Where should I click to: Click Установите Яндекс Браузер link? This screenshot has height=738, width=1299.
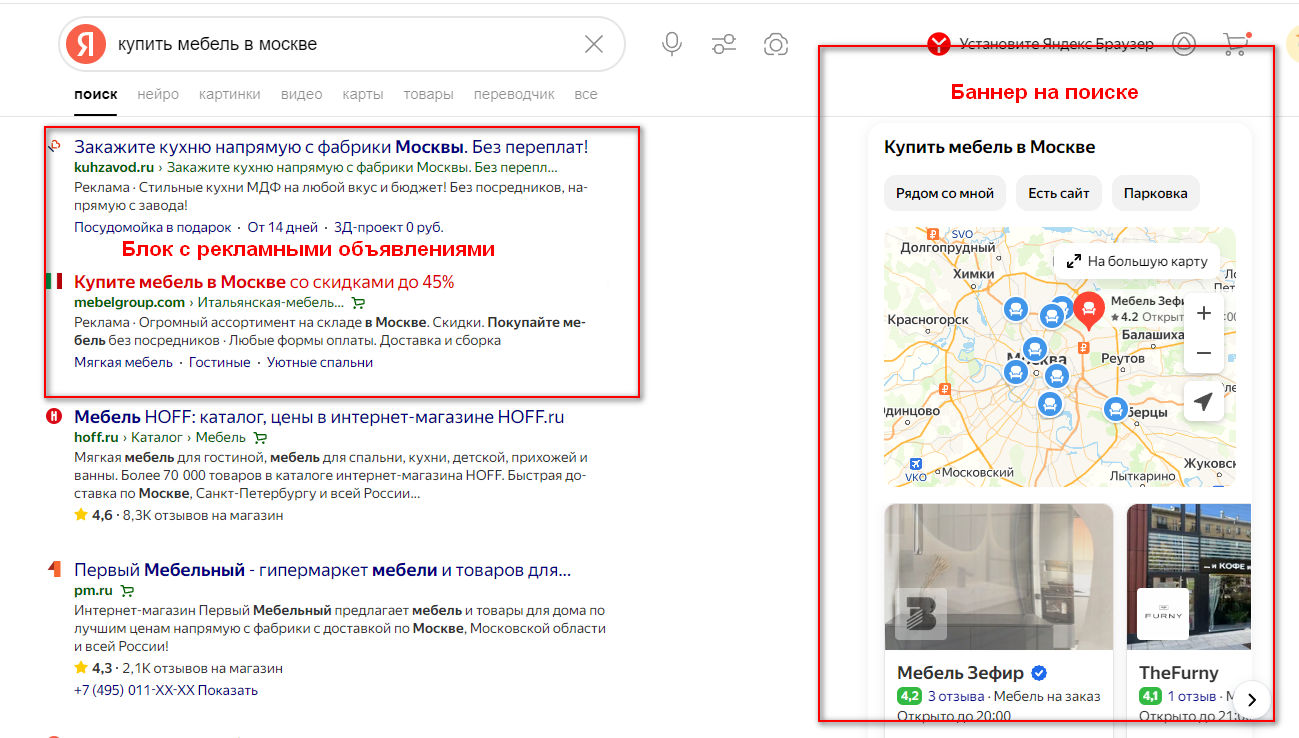coord(1056,44)
